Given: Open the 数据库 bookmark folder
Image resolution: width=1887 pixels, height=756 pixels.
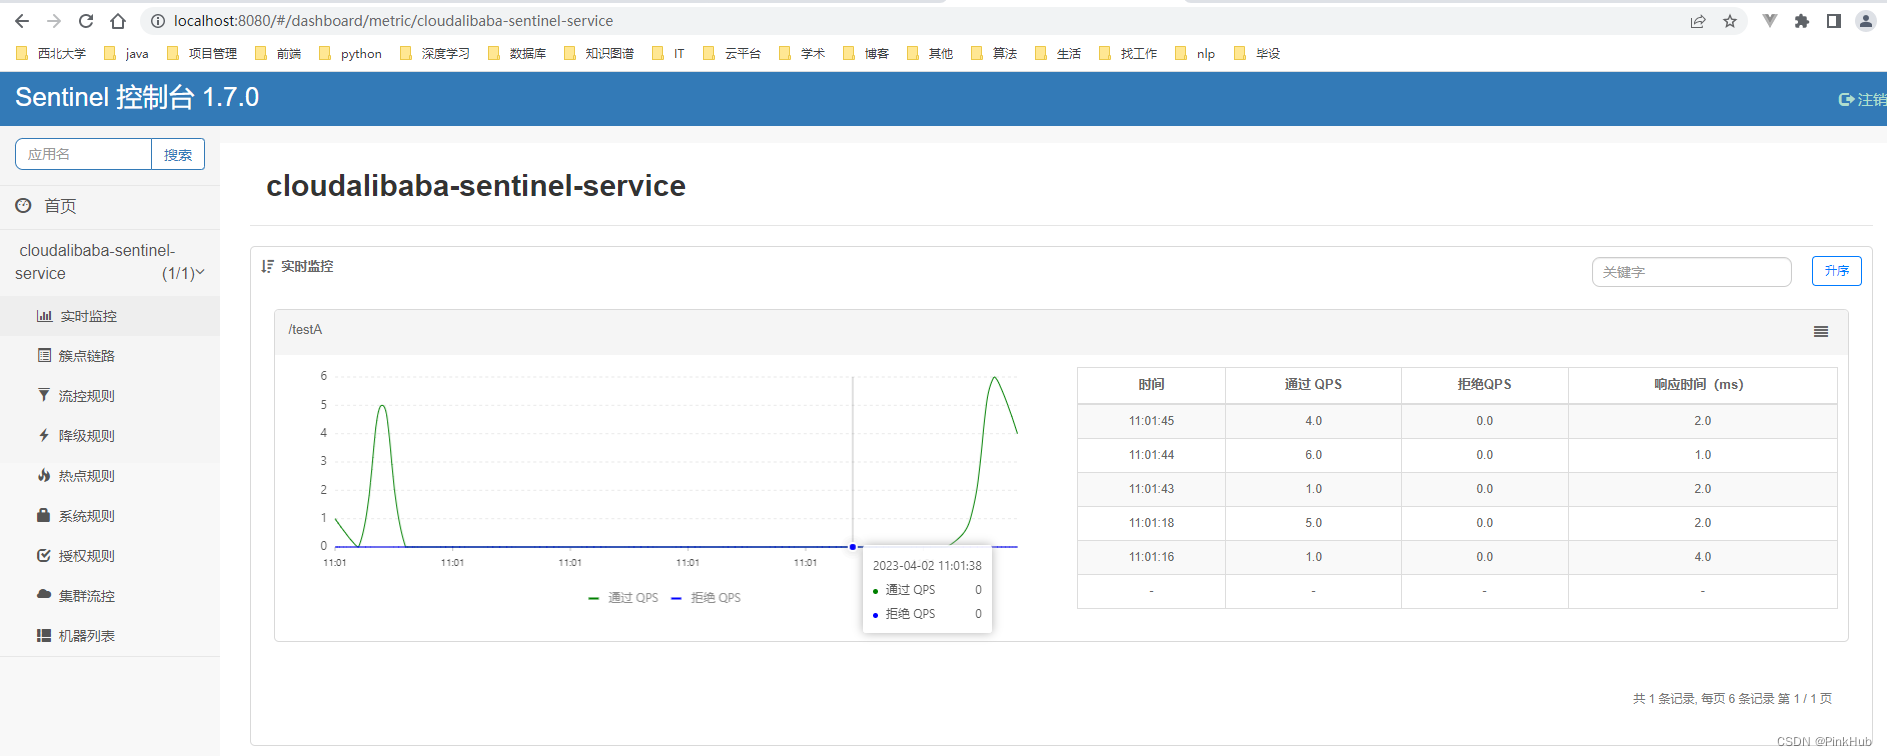Looking at the screenshot, I should point(517,54).
